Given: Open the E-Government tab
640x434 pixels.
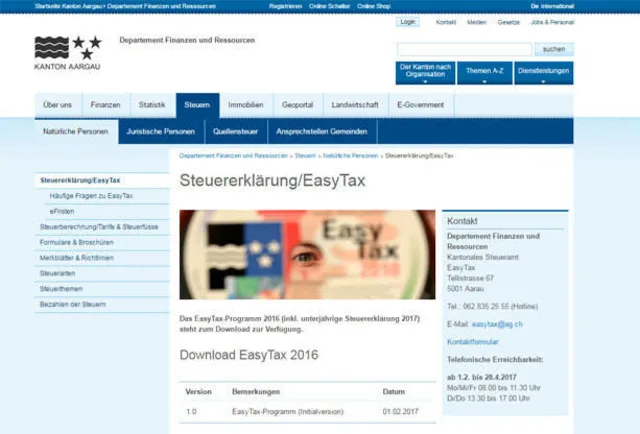Looking at the screenshot, I should click(x=420, y=105).
